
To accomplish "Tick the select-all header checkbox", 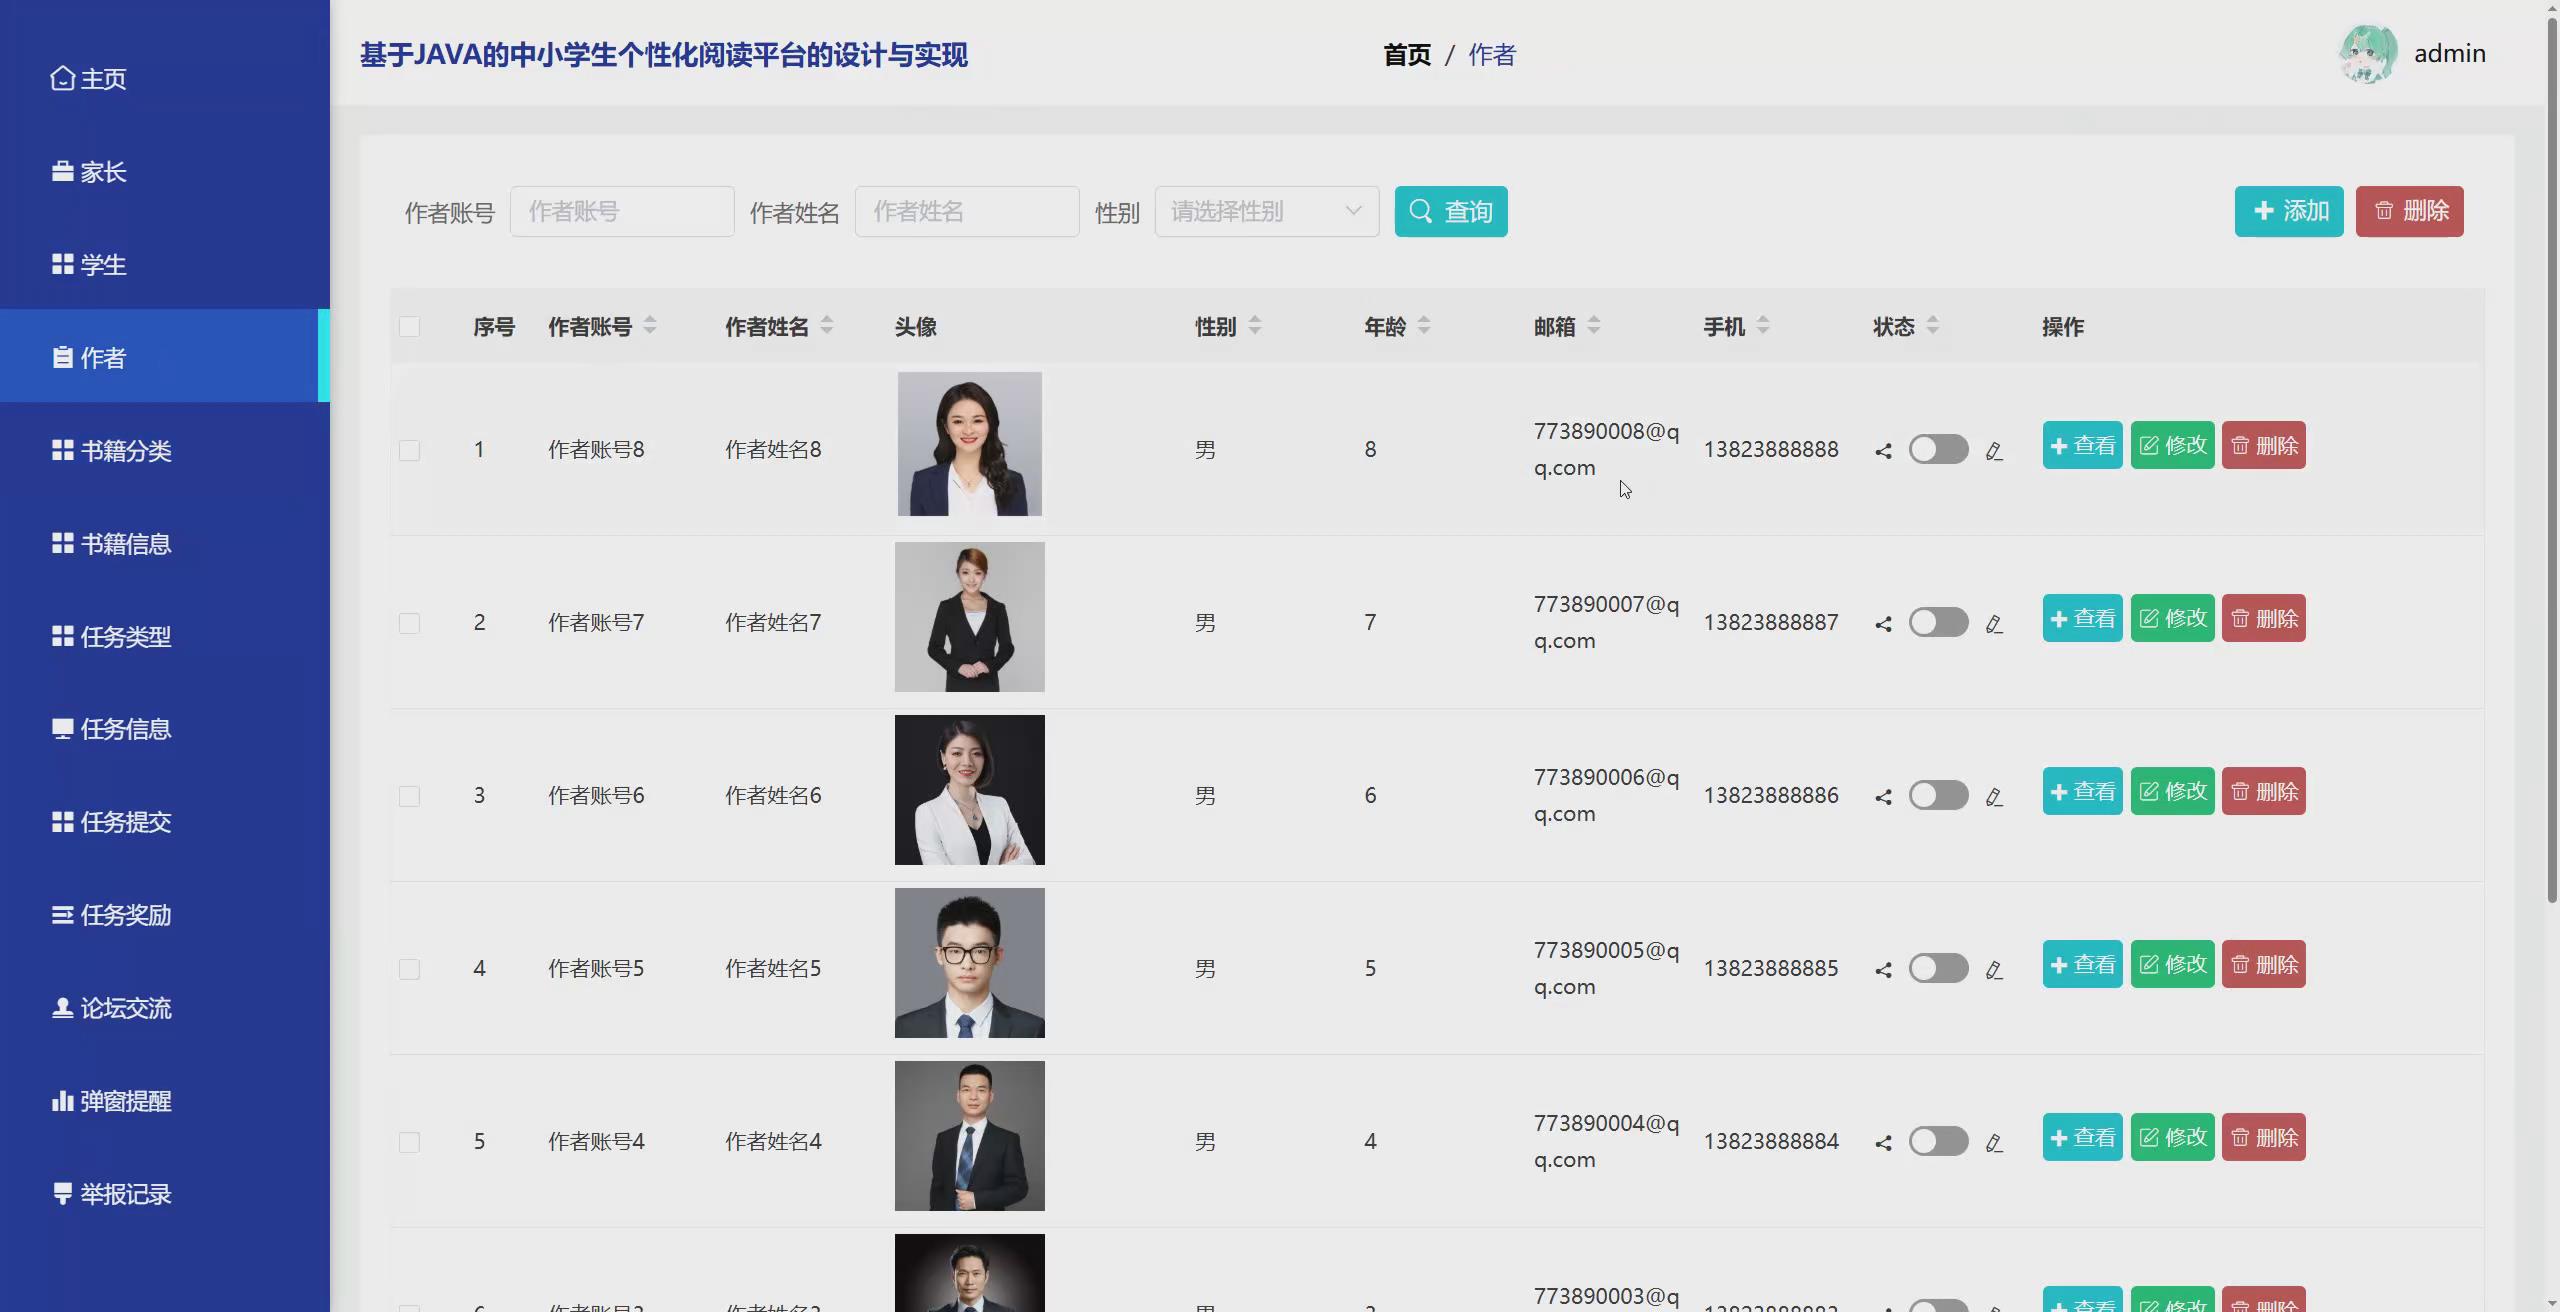I will pyautogui.click(x=409, y=327).
